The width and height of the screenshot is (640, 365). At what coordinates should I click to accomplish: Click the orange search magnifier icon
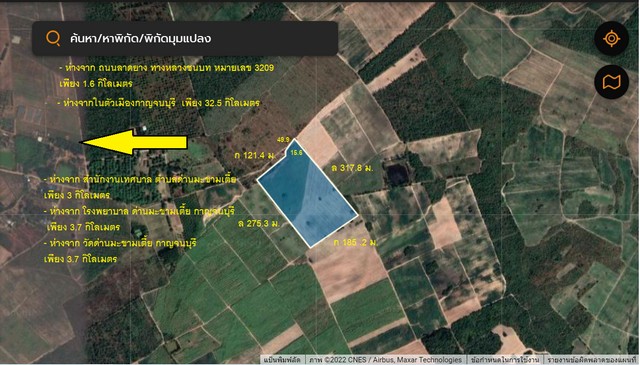(x=53, y=38)
